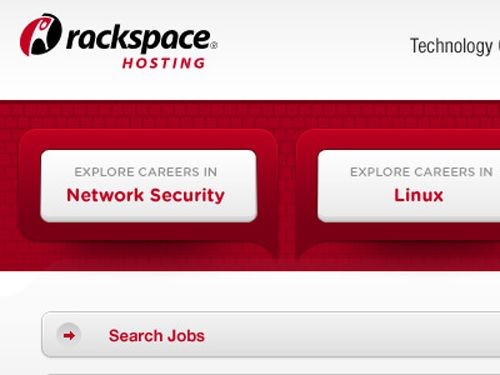Image resolution: width=500 pixels, height=375 pixels.
Task: Click red banner gap between the two bubbles
Action: coord(287,187)
